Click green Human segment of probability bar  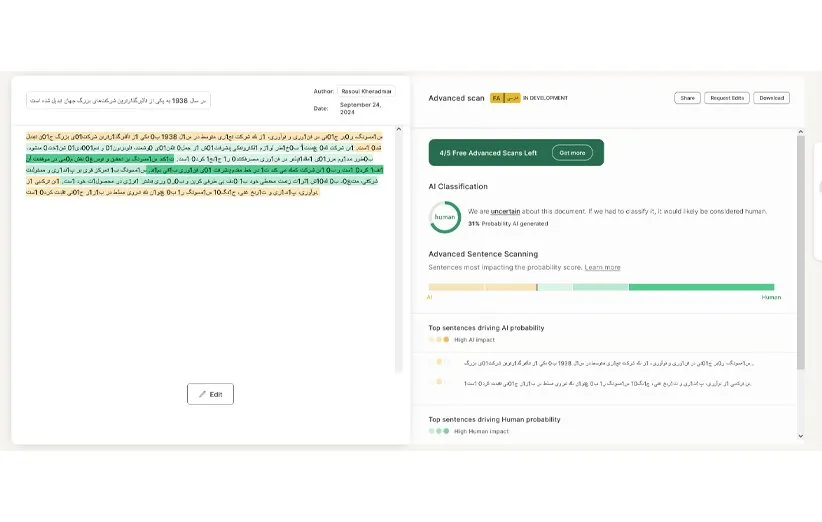(x=701, y=287)
